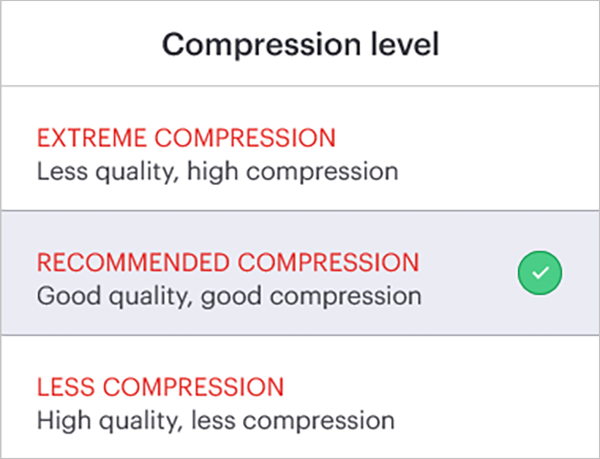Select the Extreme Compression option

point(300,148)
